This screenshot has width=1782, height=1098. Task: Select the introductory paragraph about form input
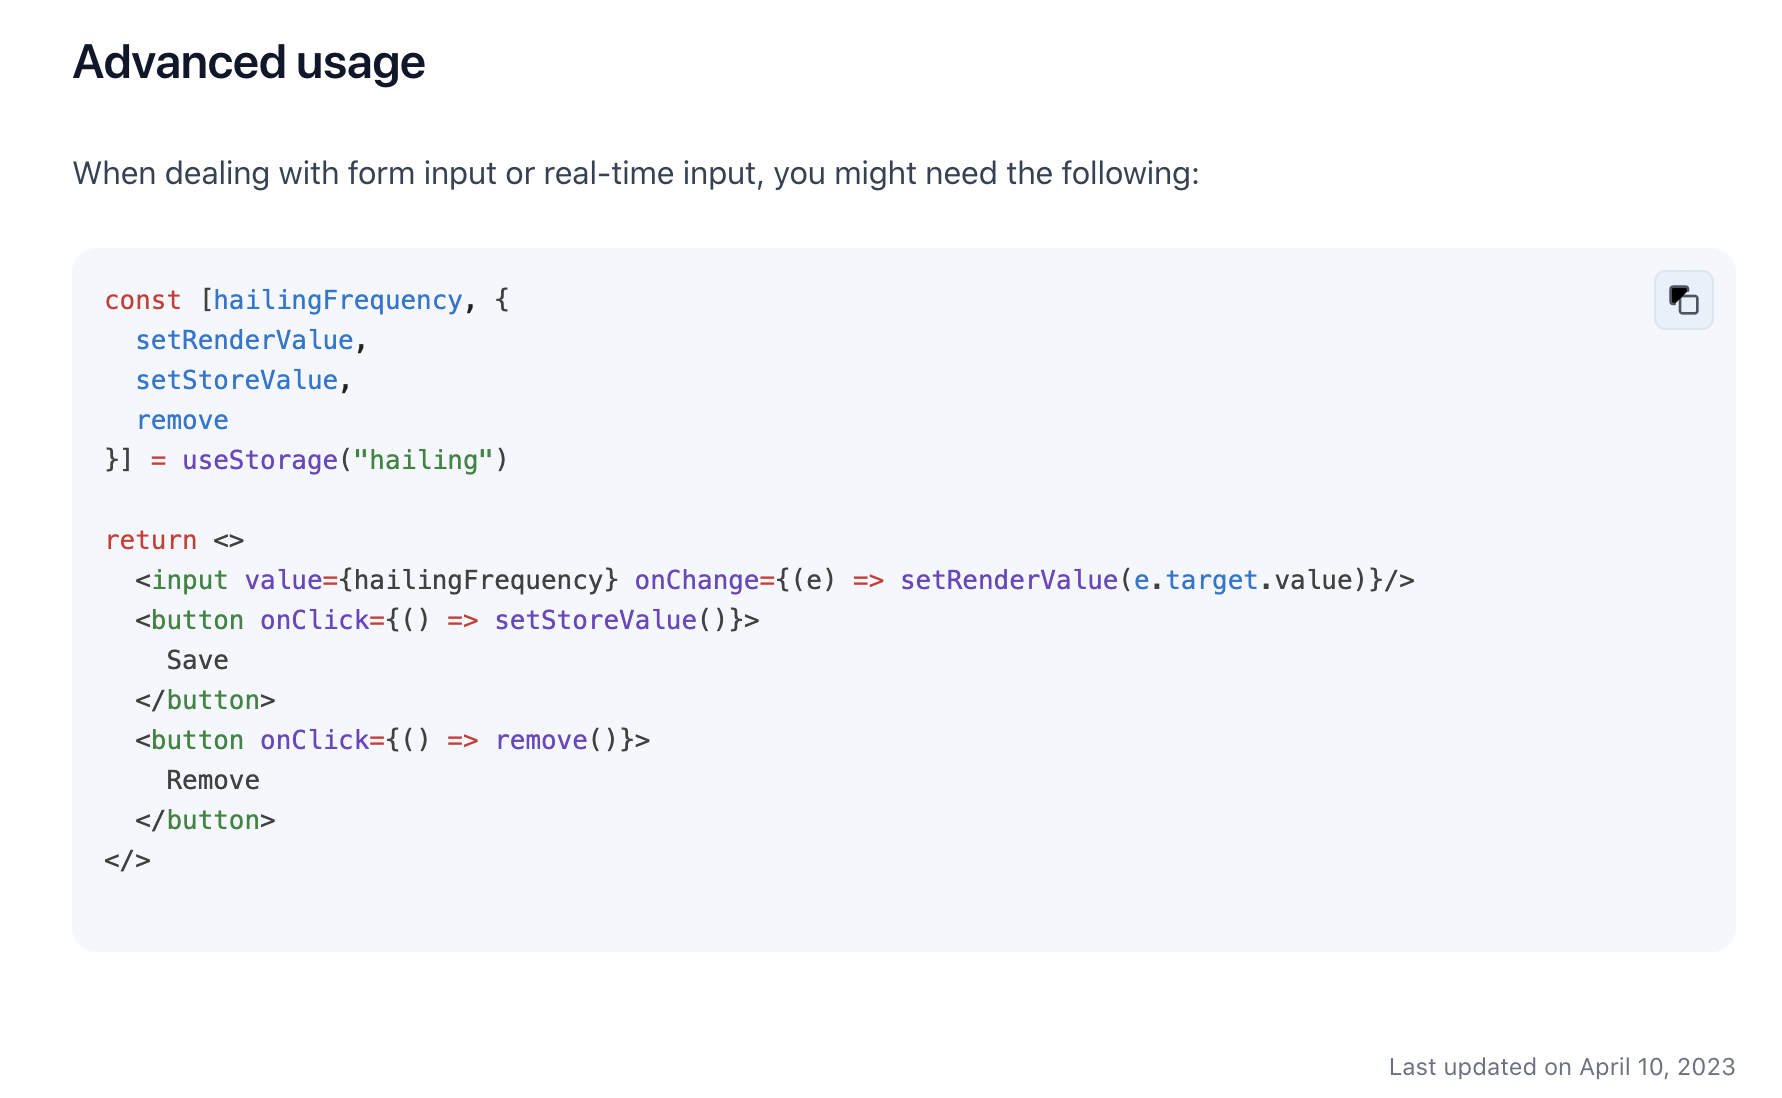tap(636, 172)
